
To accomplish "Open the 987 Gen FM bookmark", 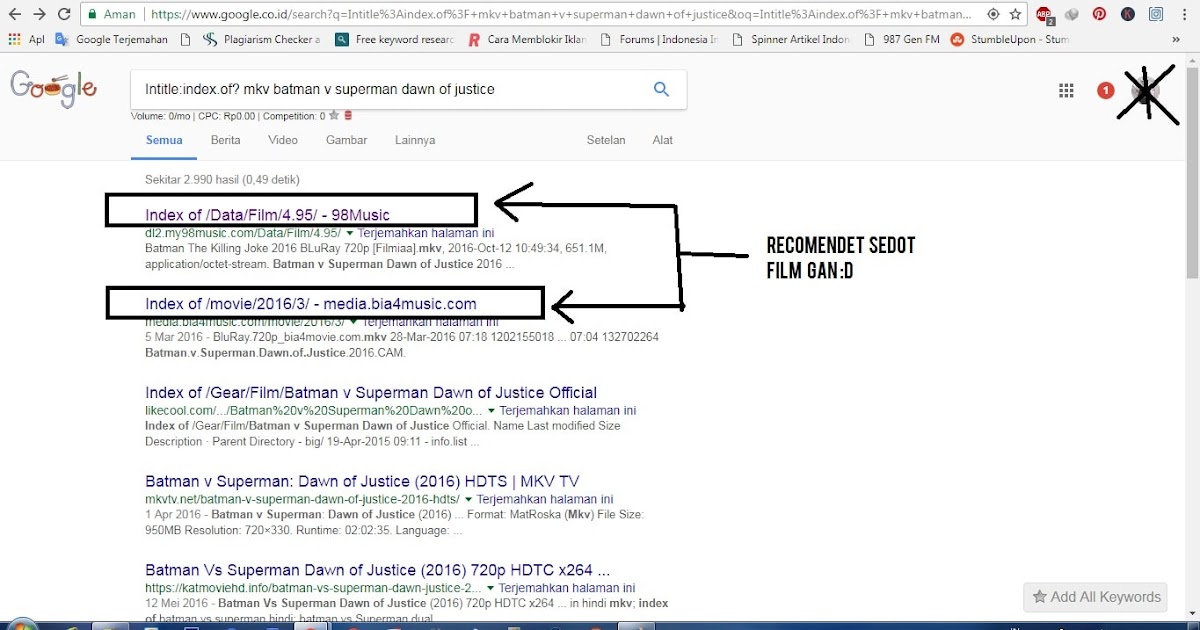I will coord(901,40).
